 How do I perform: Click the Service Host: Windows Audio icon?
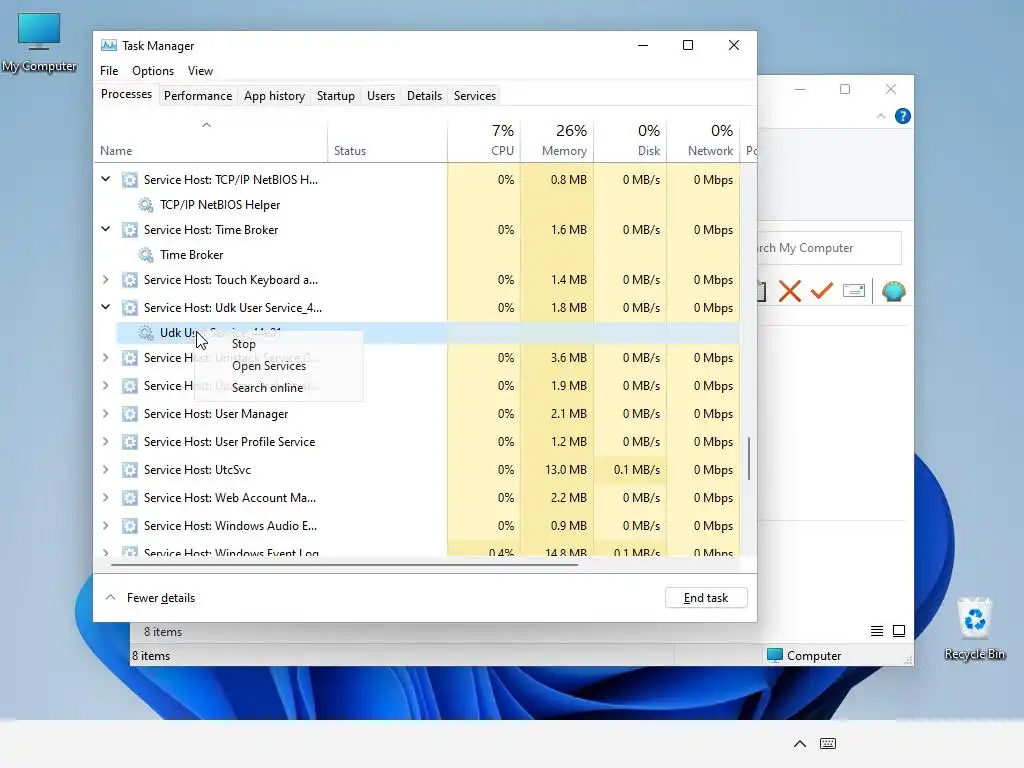pos(130,526)
